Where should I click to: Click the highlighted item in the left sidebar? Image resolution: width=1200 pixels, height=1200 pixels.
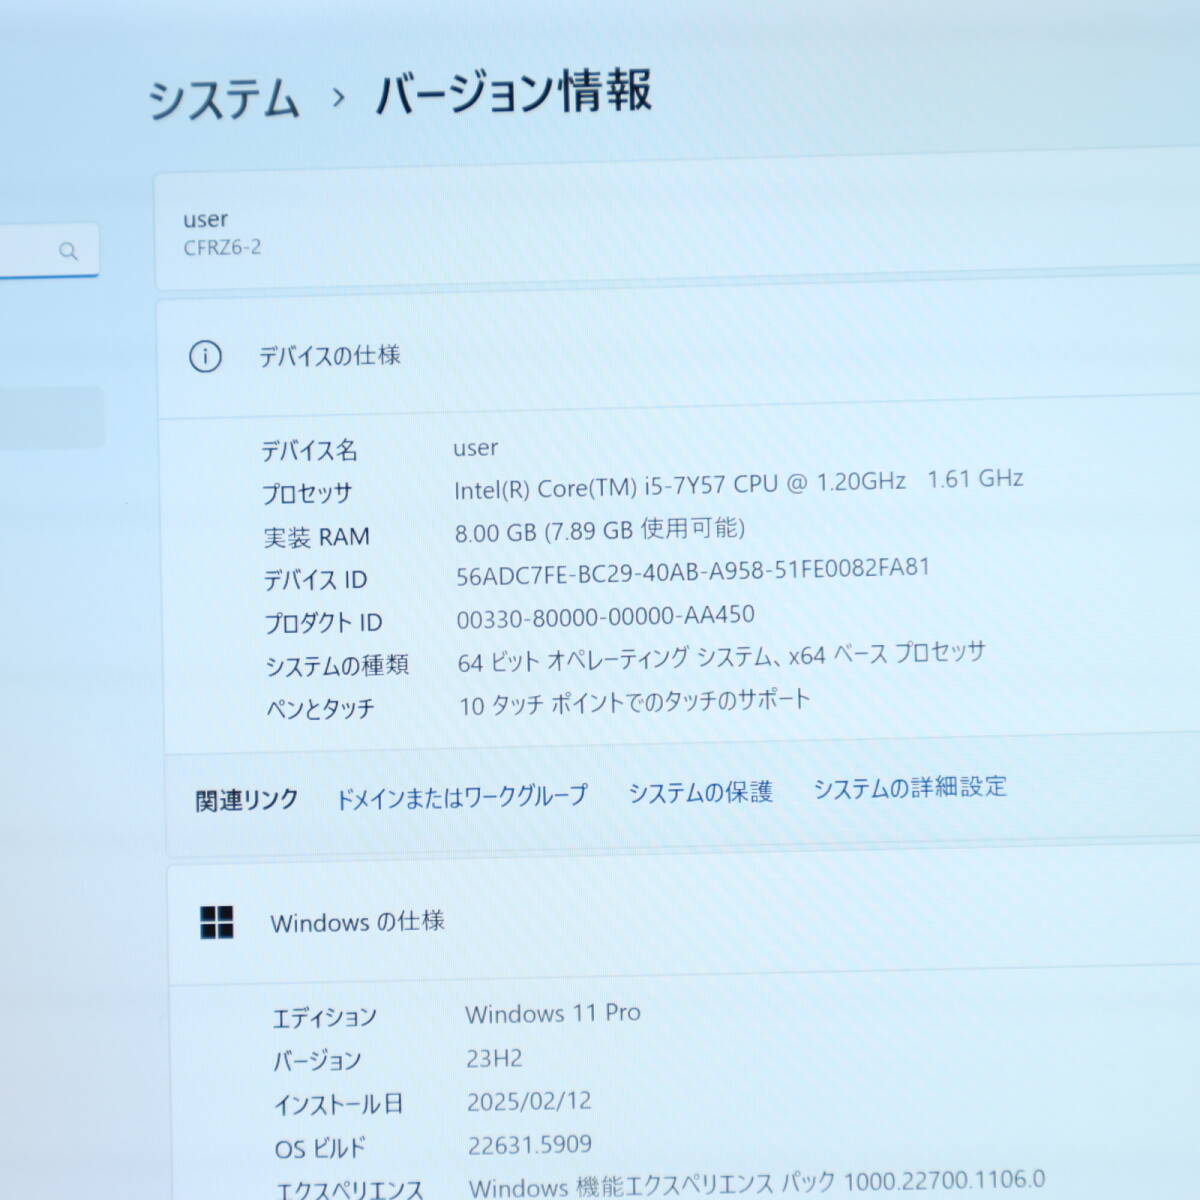tap(52, 417)
